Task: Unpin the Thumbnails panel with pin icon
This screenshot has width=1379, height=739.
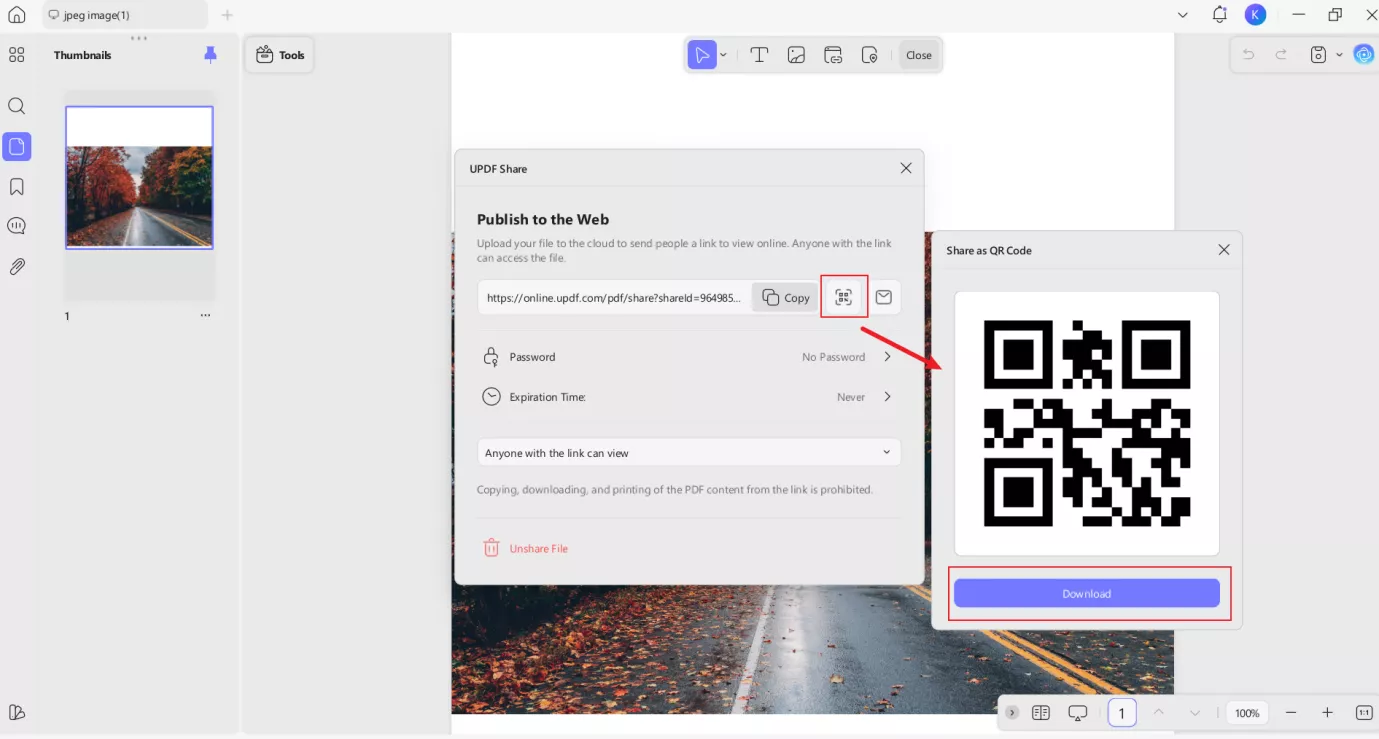Action: (210, 55)
